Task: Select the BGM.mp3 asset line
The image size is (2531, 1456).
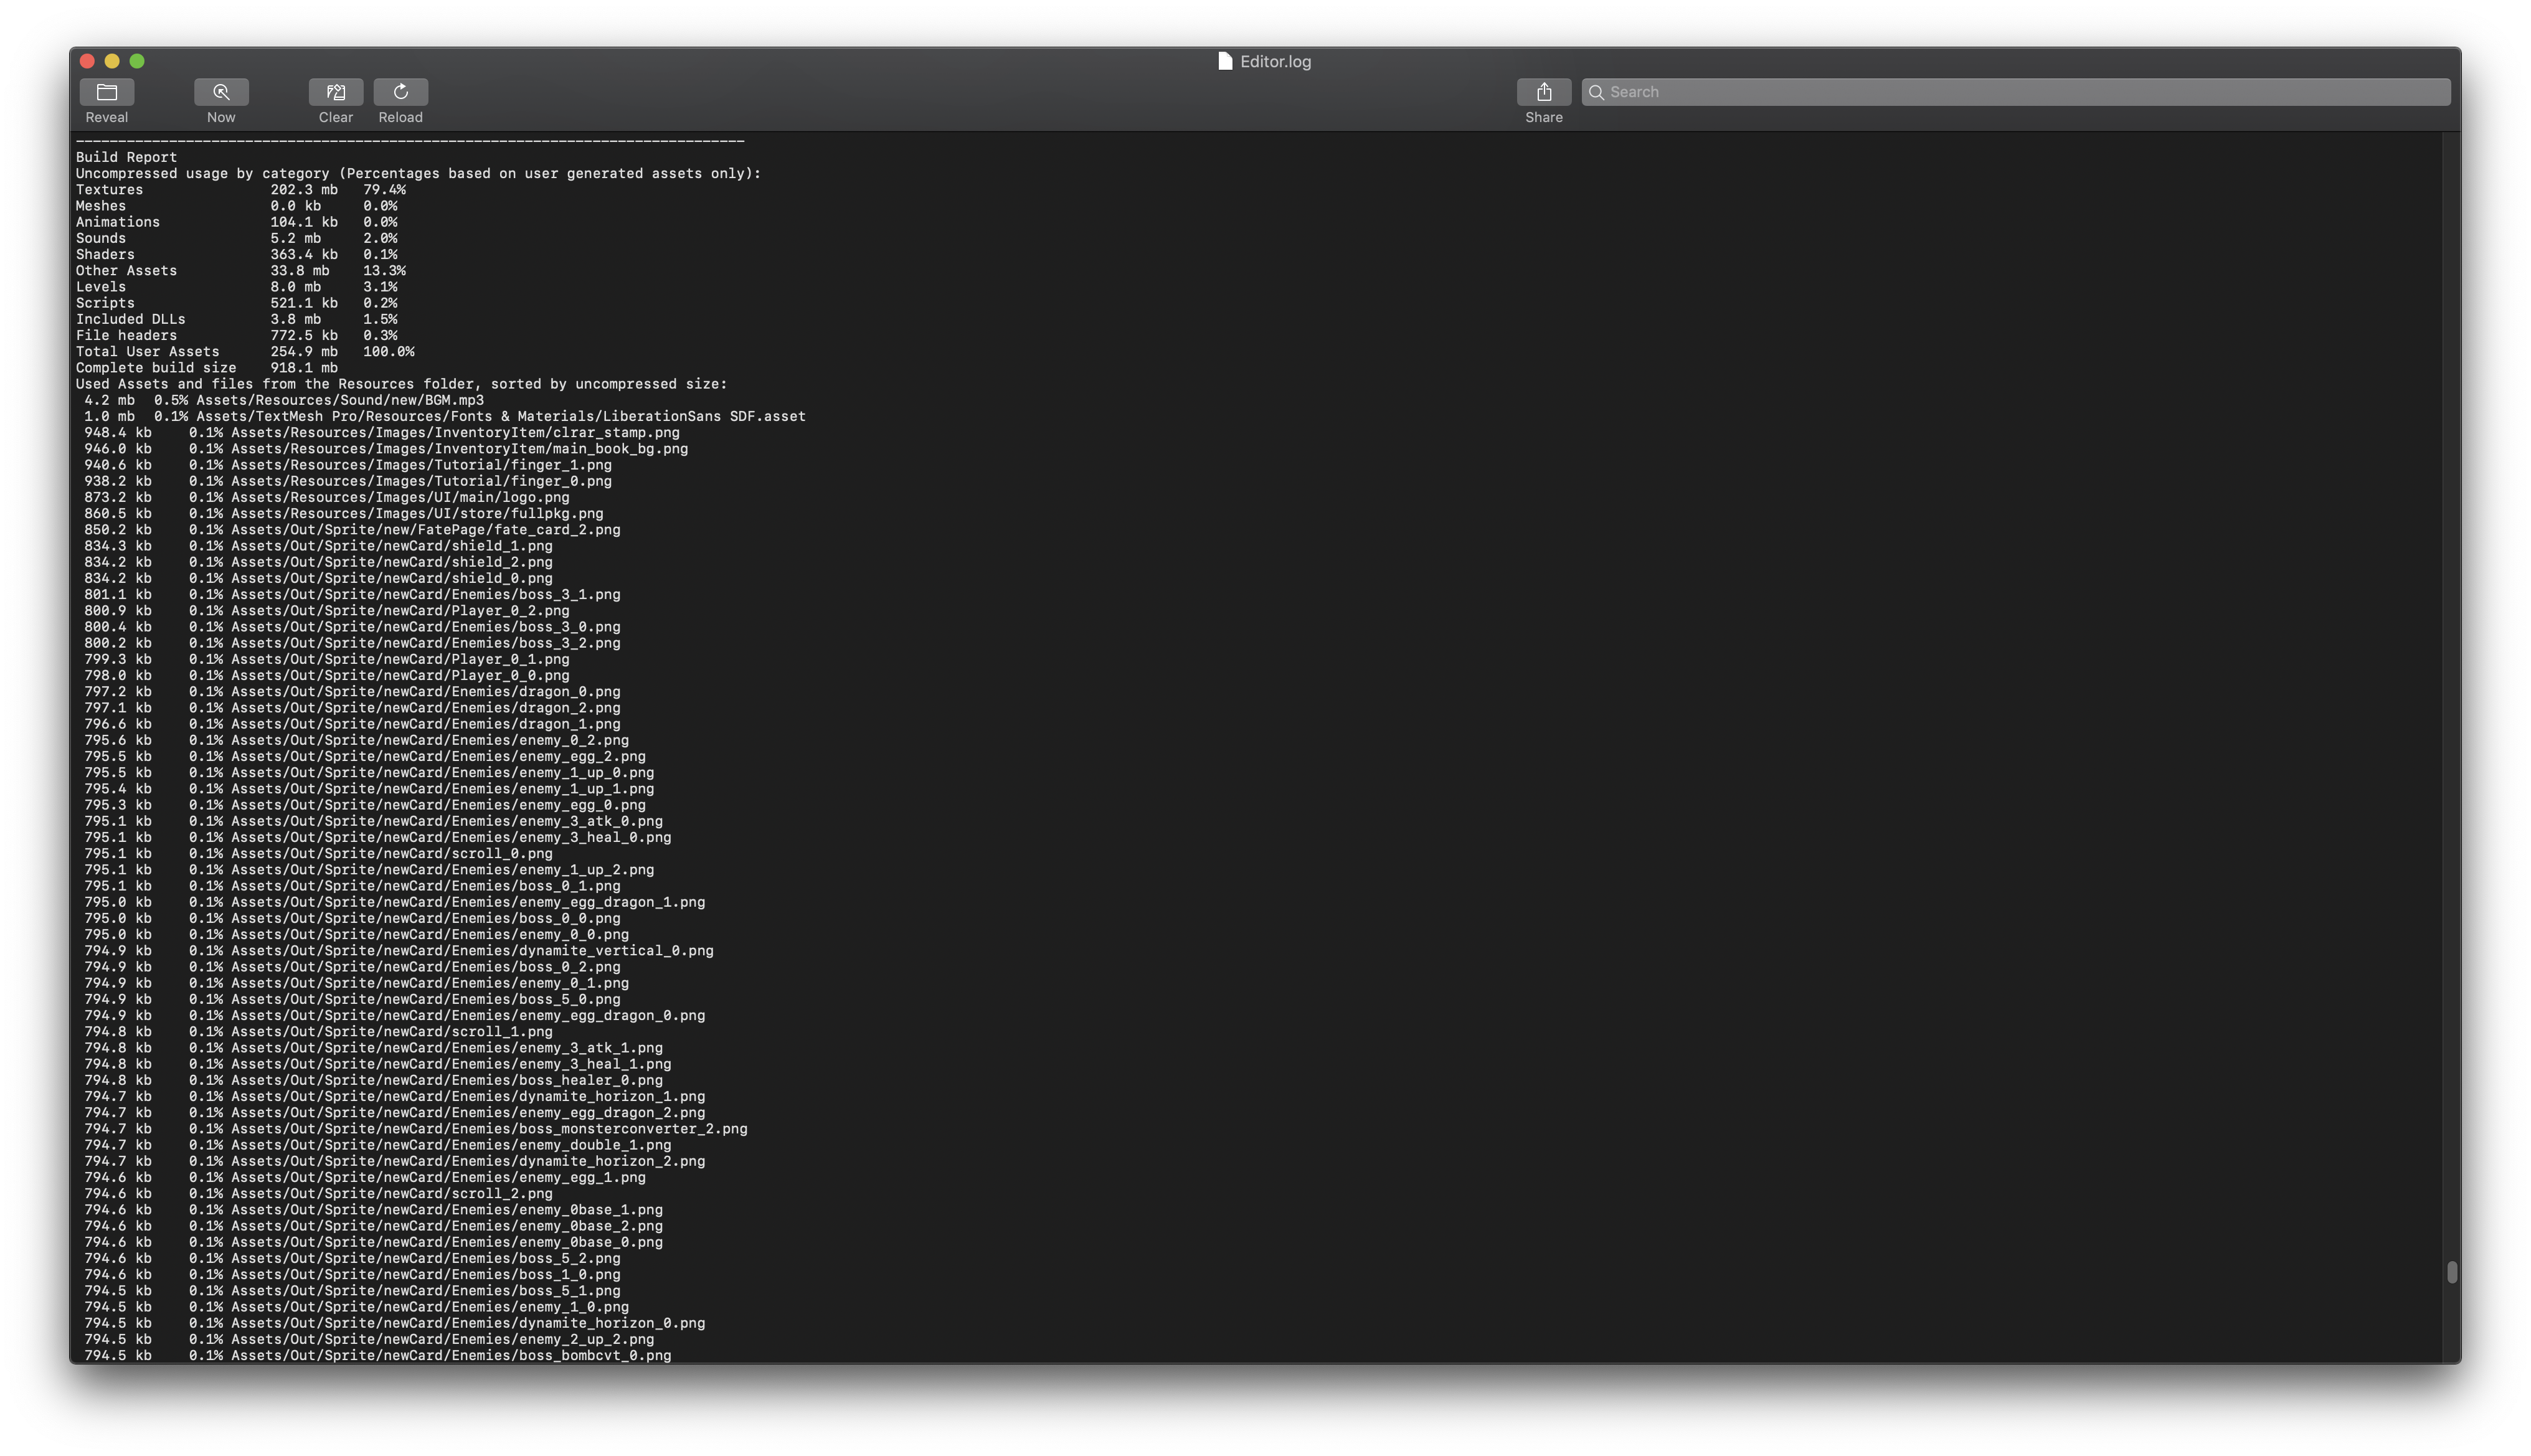Action: tap(339, 400)
